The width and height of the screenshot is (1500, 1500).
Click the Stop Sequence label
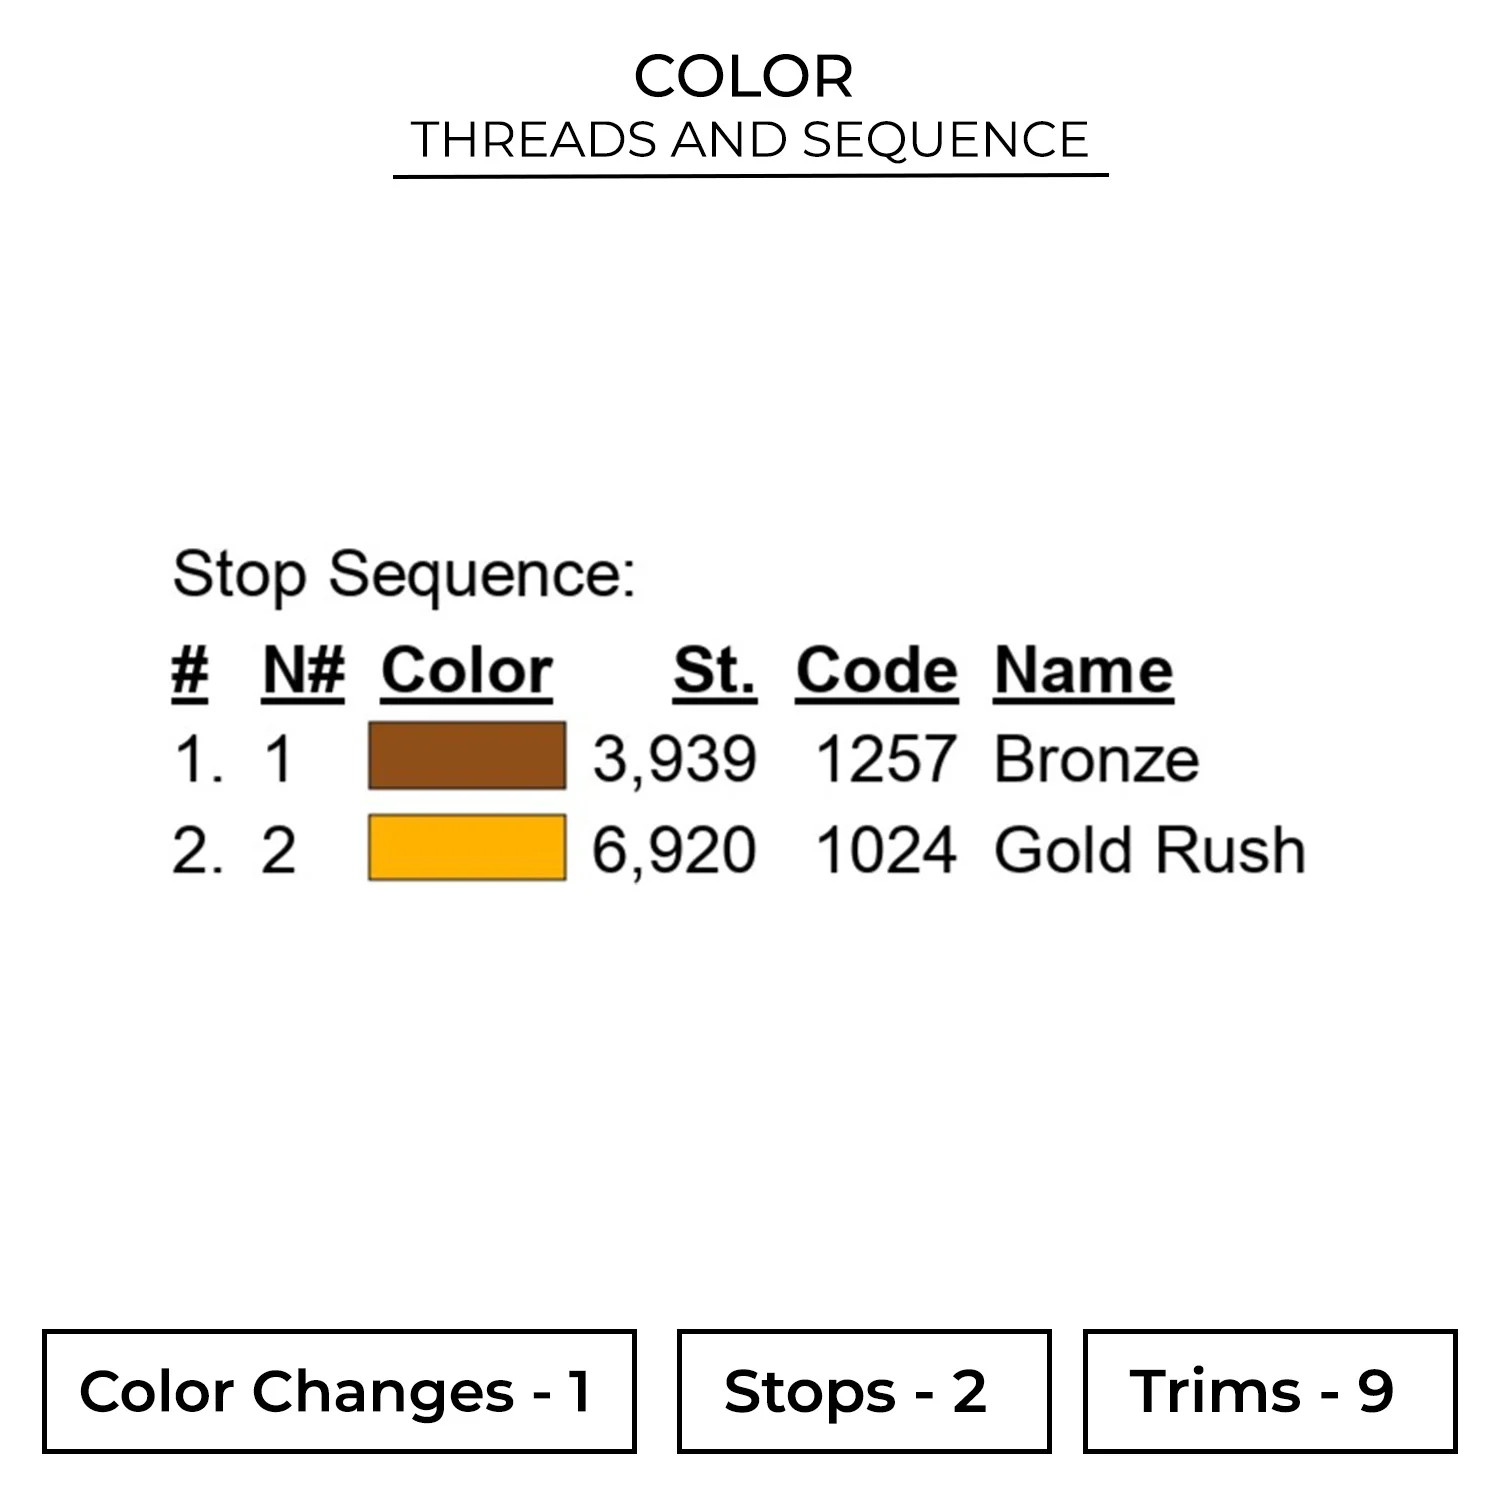point(404,575)
